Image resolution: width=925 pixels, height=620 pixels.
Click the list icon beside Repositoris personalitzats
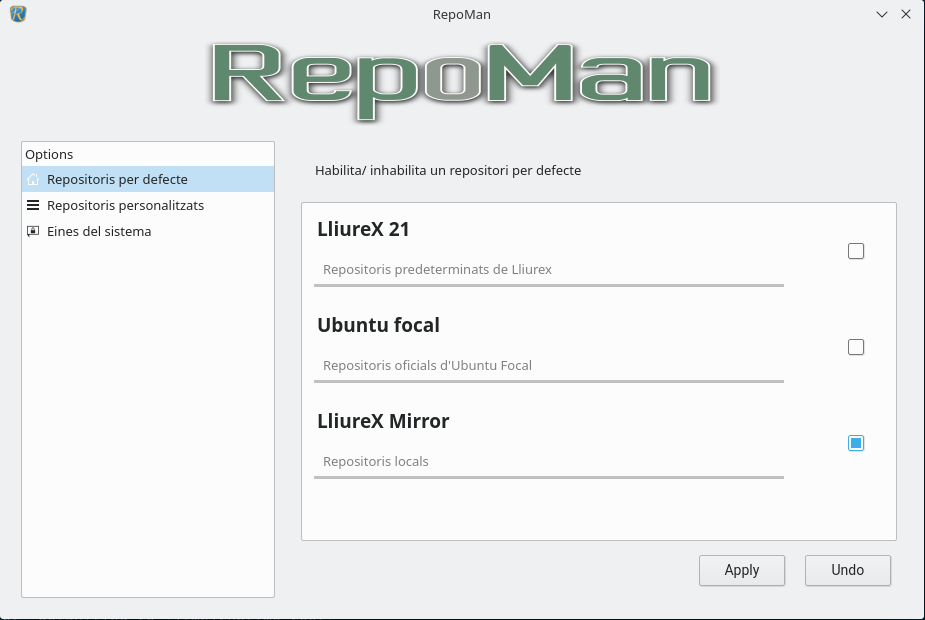33,205
